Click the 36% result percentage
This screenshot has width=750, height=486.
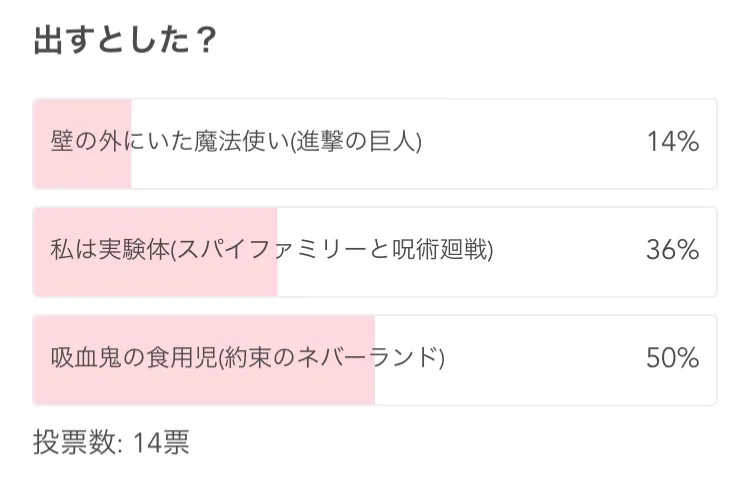(x=673, y=250)
